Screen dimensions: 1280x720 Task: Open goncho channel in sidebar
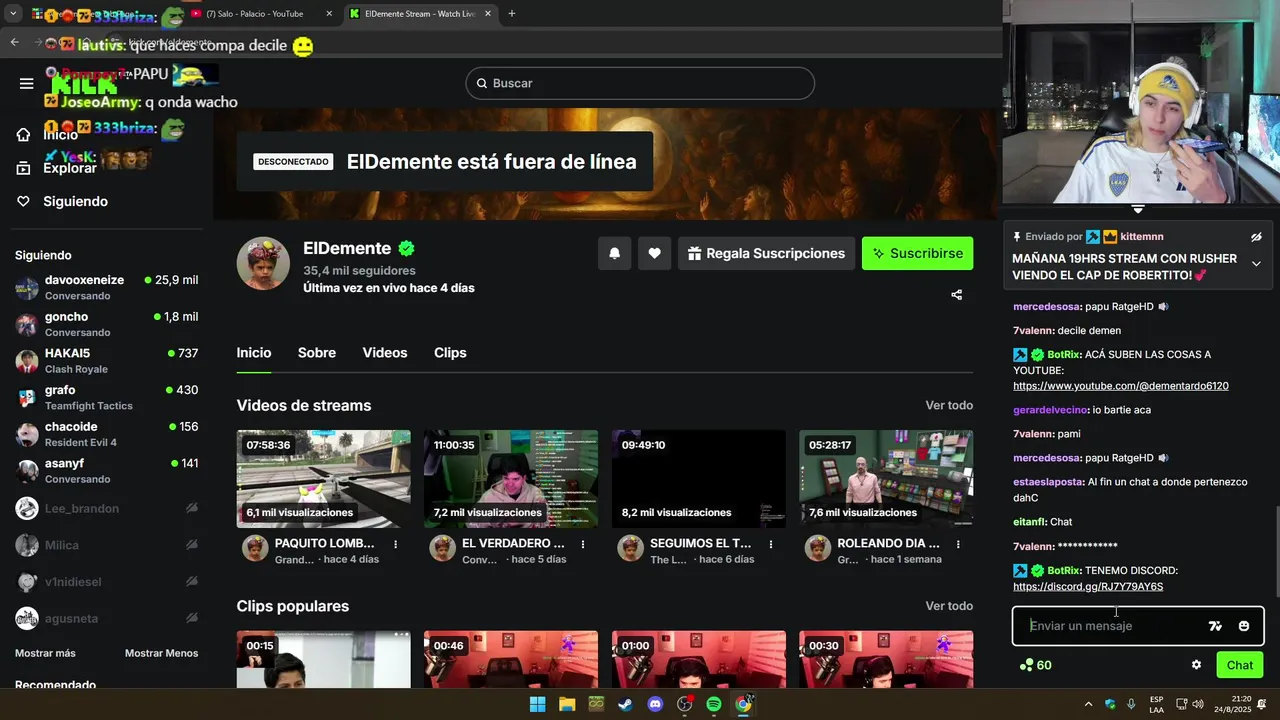pyautogui.click(x=106, y=324)
